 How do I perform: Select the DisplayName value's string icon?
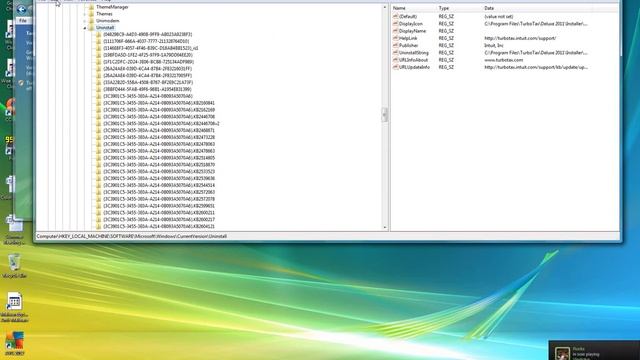[x=395, y=31]
